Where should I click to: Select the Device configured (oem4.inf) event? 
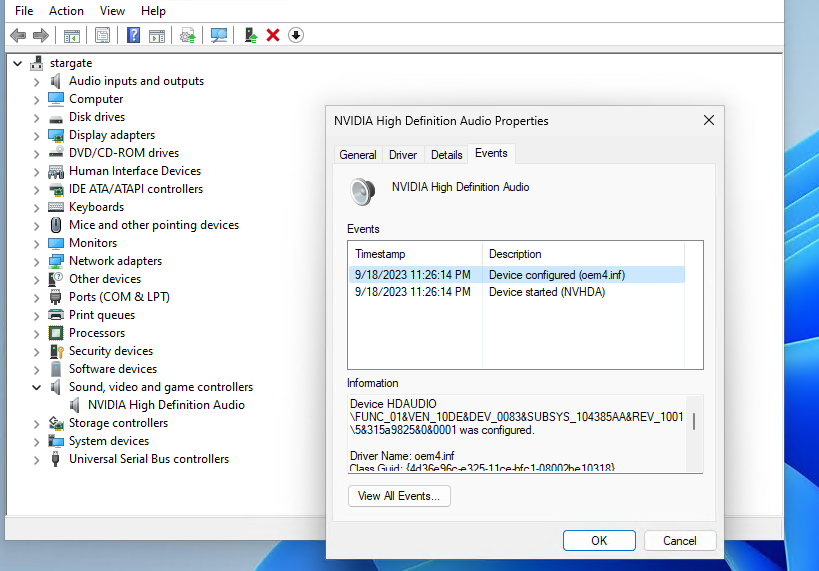517,275
